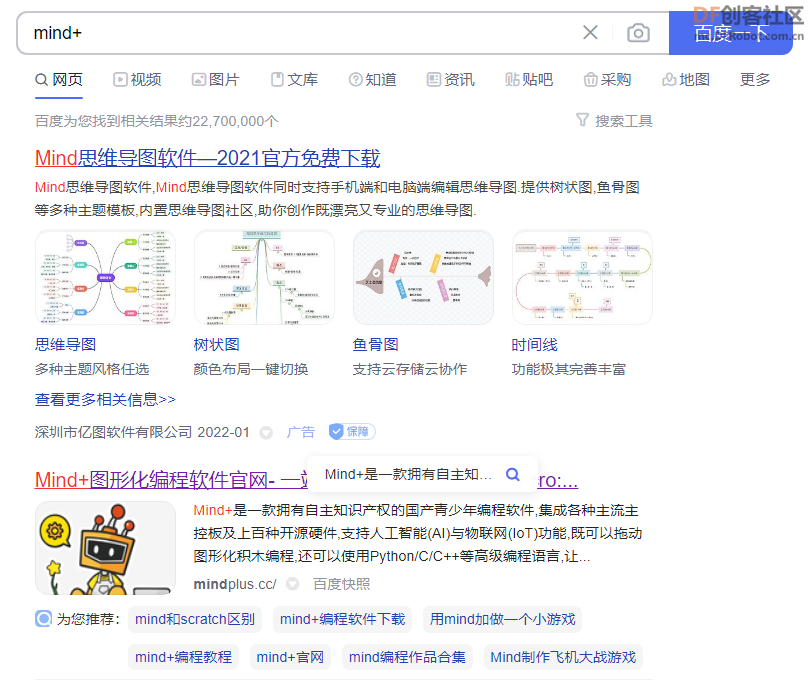
Task: Select suggestion 用mind加做一个小游戏
Action: point(503,619)
